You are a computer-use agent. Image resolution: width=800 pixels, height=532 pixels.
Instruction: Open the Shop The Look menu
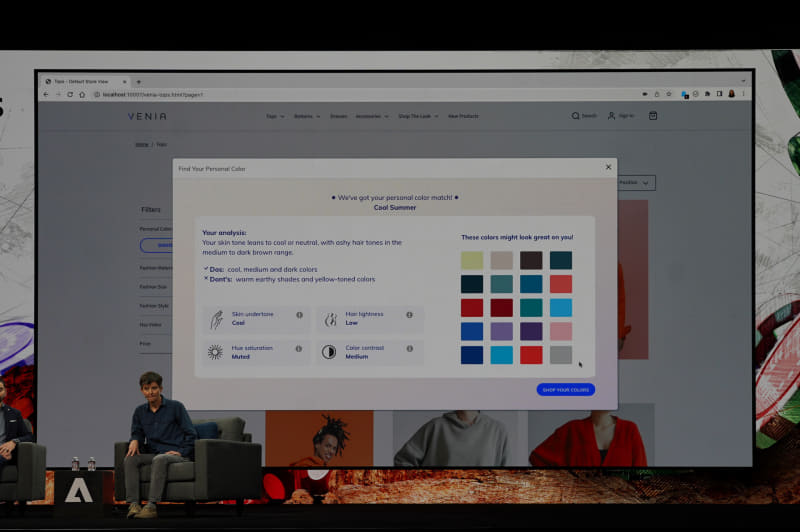coord(418,116)
